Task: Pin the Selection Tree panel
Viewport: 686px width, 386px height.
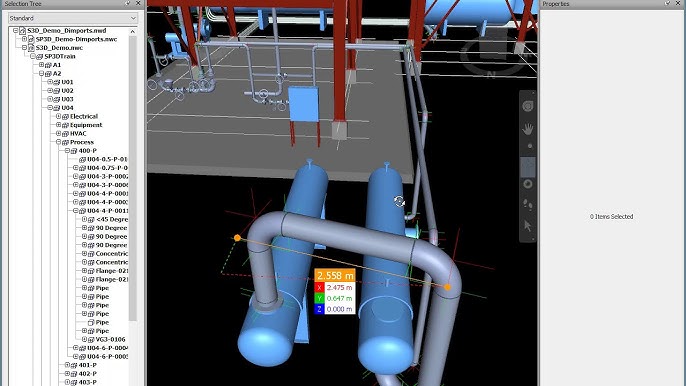Action: tap(128, 4)
